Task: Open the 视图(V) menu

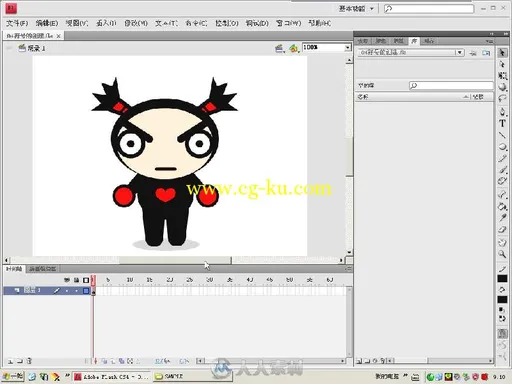Action: coord(77,23)
